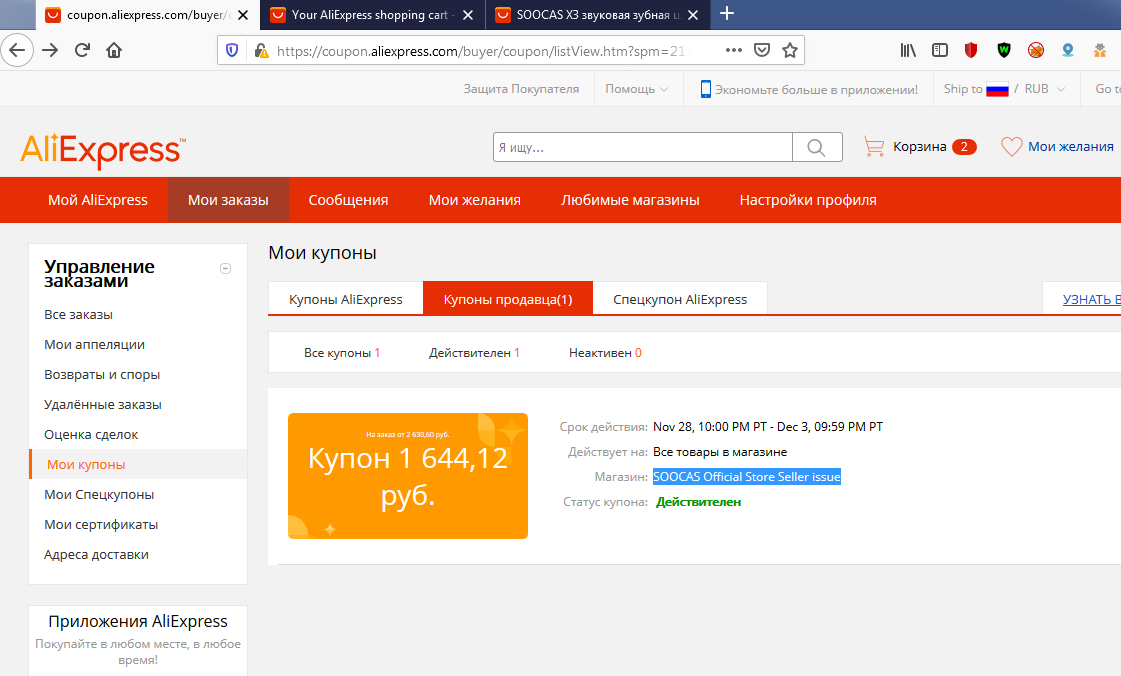Switch to SOOCAS X3 browser tab
The image size is (1121, 676).
tap(598, 15)
